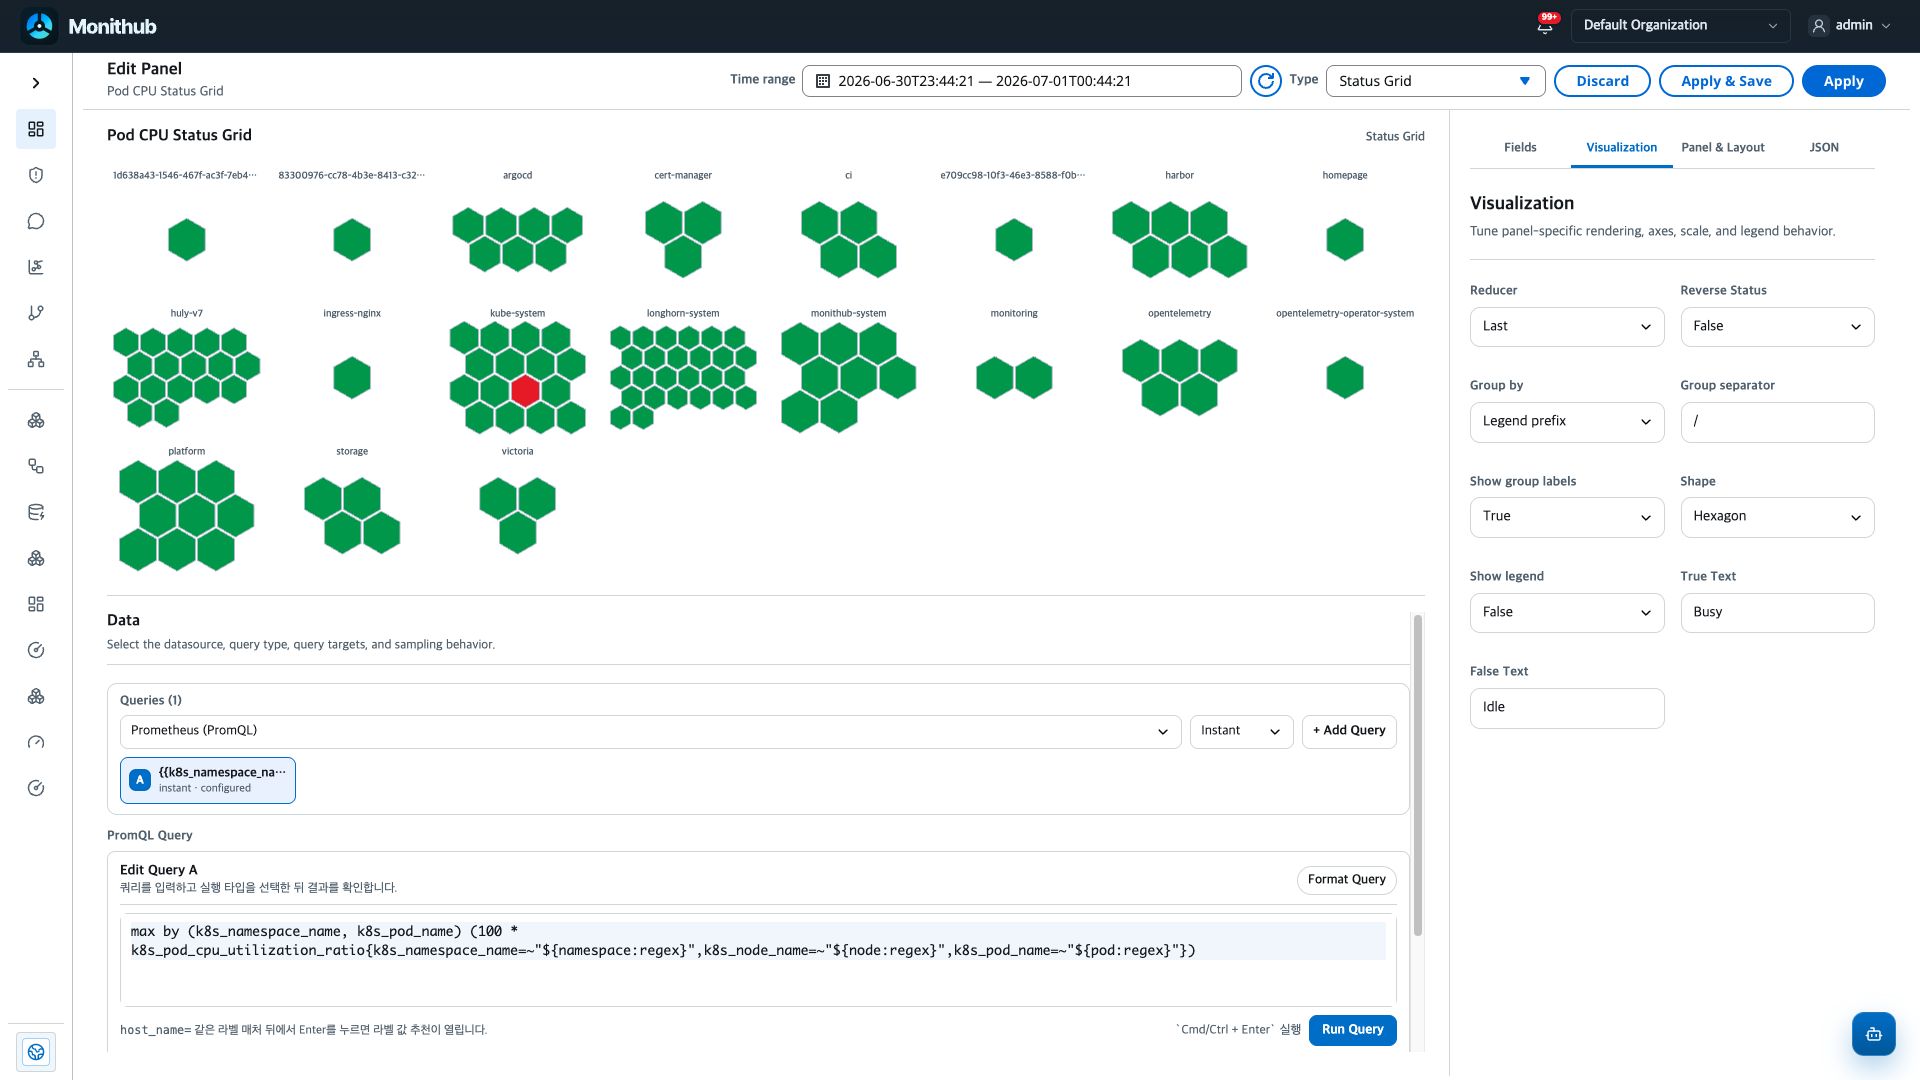Switch to the Fields tab
Image resolution: width=1920 pixels, height=1080 pixels.
[1520, 147]
